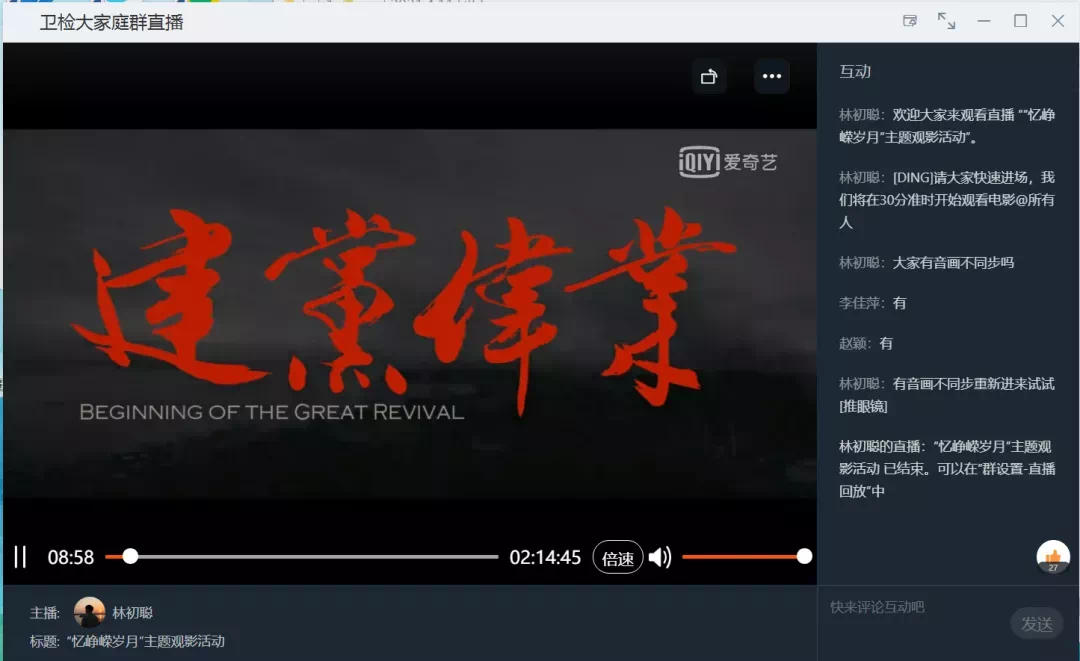Image resolution: width=1080 pixels, height=661 pixels.
Task: Mute the video with the speaker icon
Action: [x=660, y=557]
